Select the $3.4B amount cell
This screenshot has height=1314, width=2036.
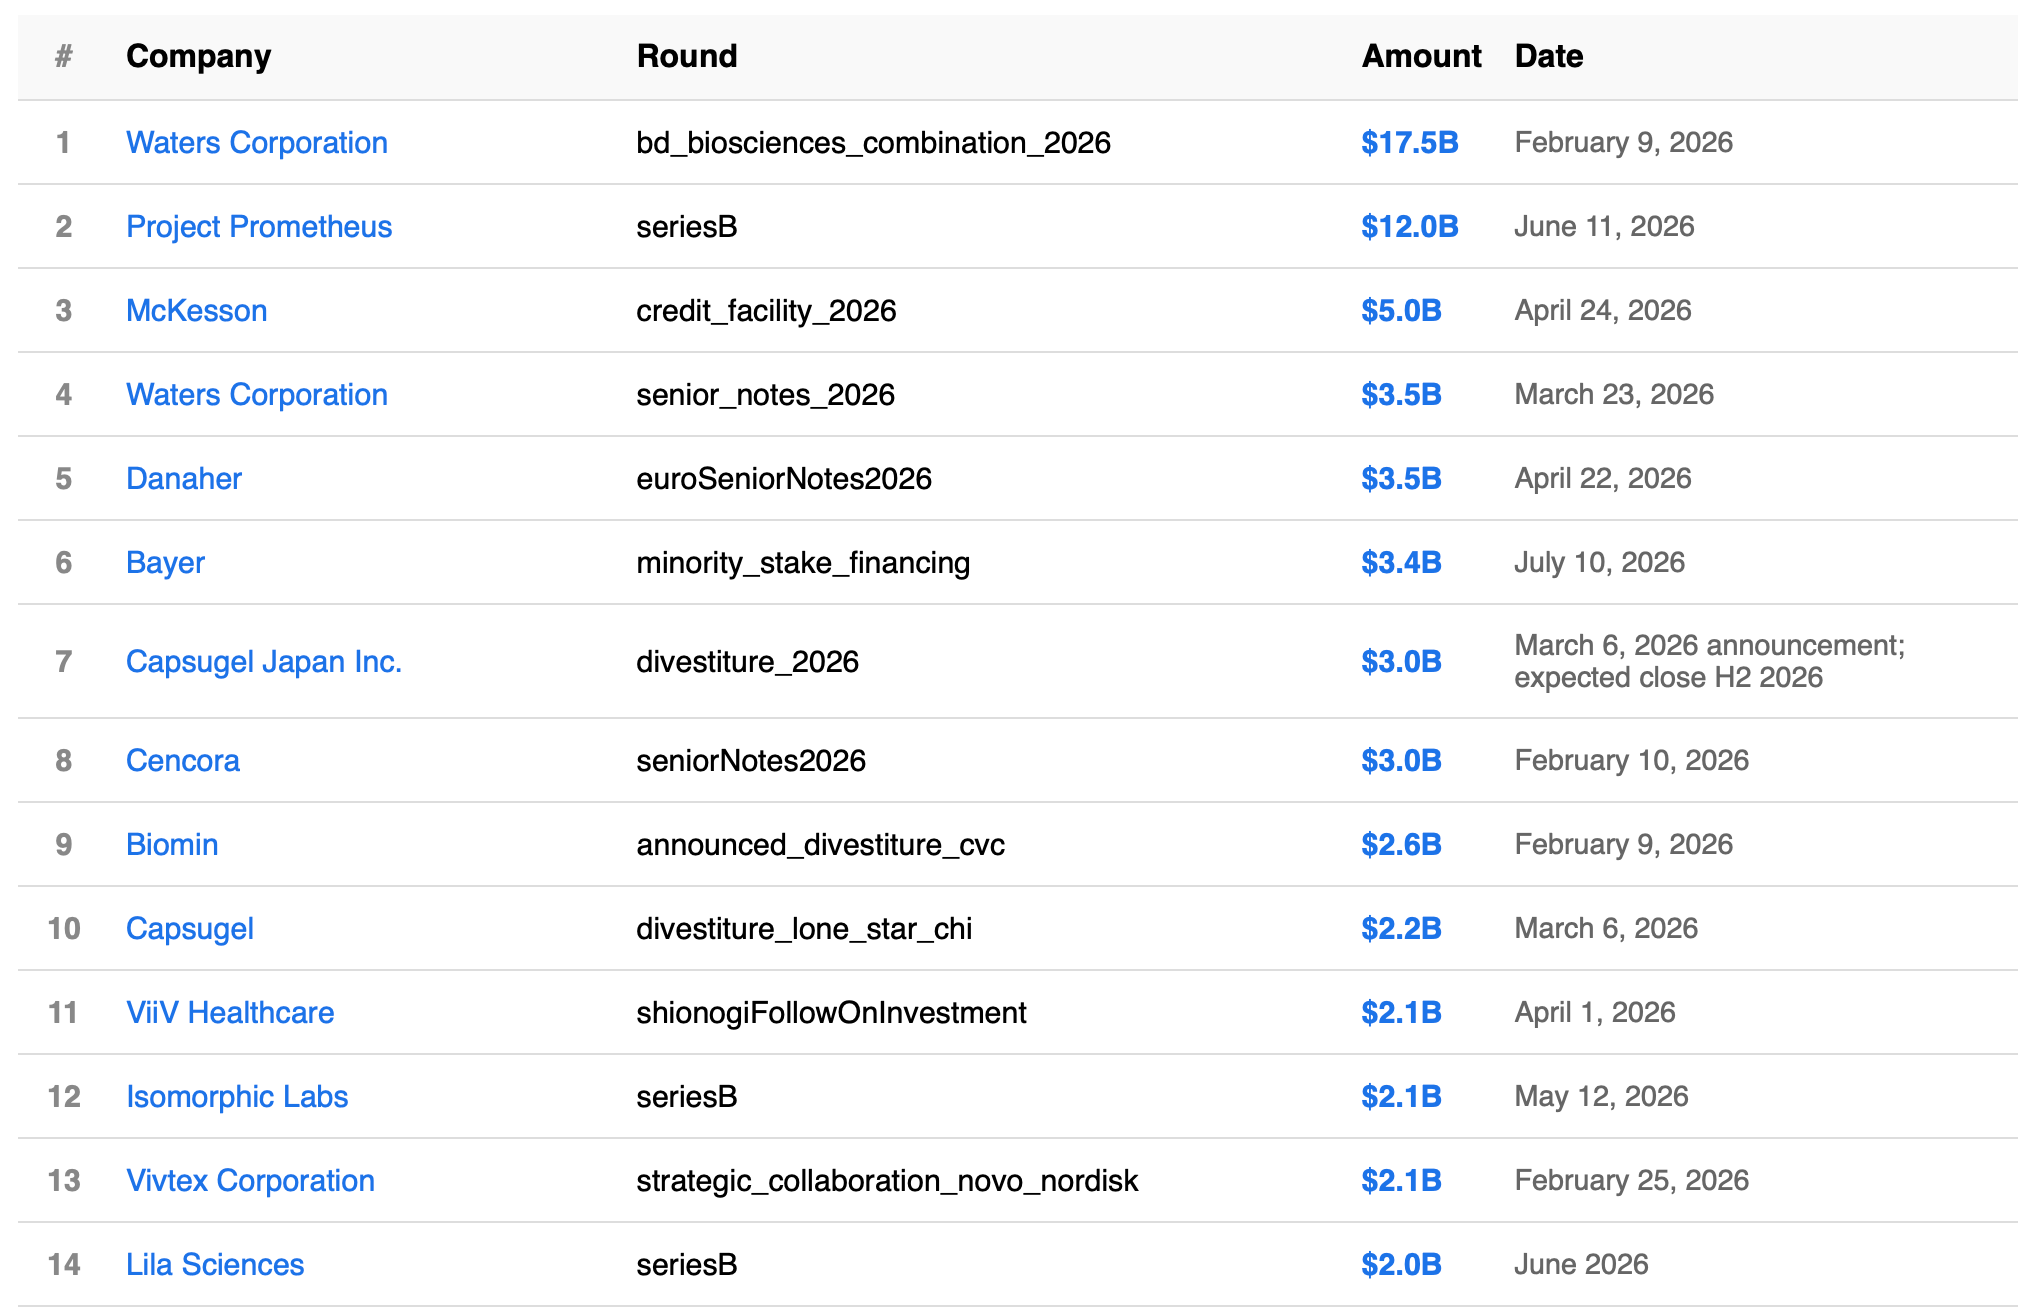coord(1401,563)
